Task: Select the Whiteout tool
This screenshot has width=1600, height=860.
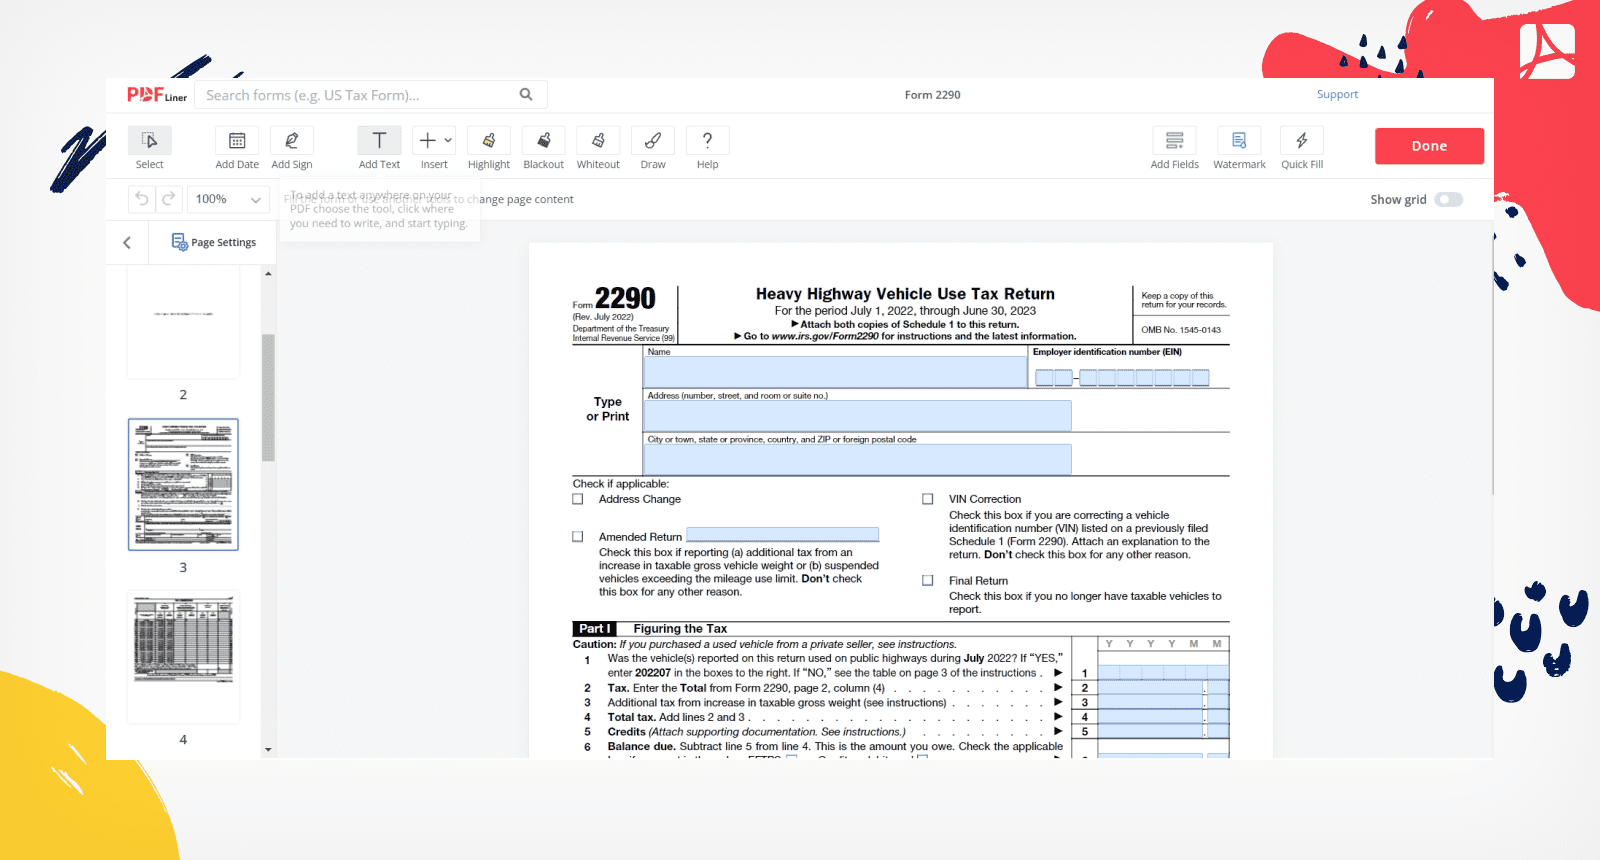Action: (x=598, y=141)
